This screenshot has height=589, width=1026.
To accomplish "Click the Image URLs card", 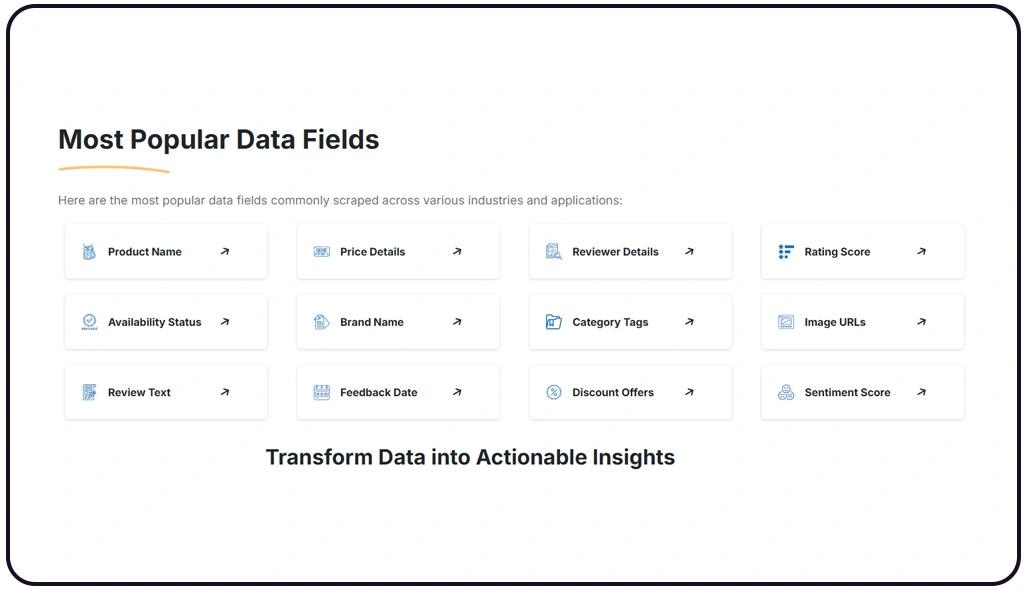I will pyautogui.click(x=862, y=322).
